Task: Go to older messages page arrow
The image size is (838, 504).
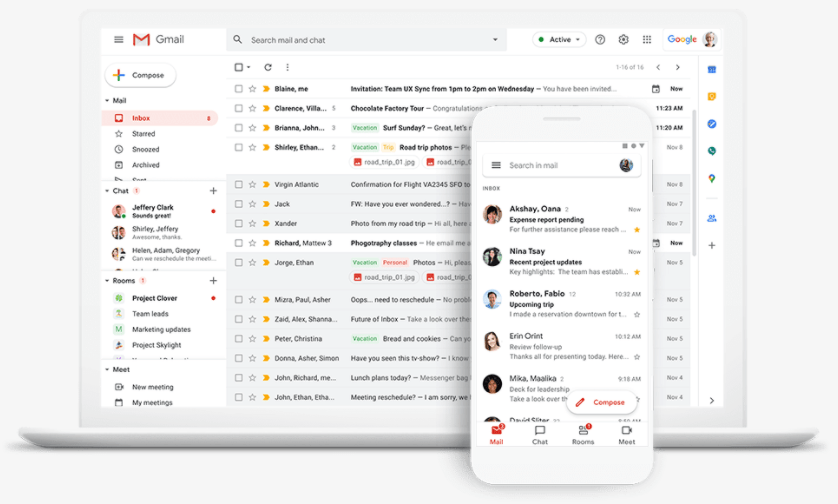Action: pyautogui.click(x=678, y=67)
